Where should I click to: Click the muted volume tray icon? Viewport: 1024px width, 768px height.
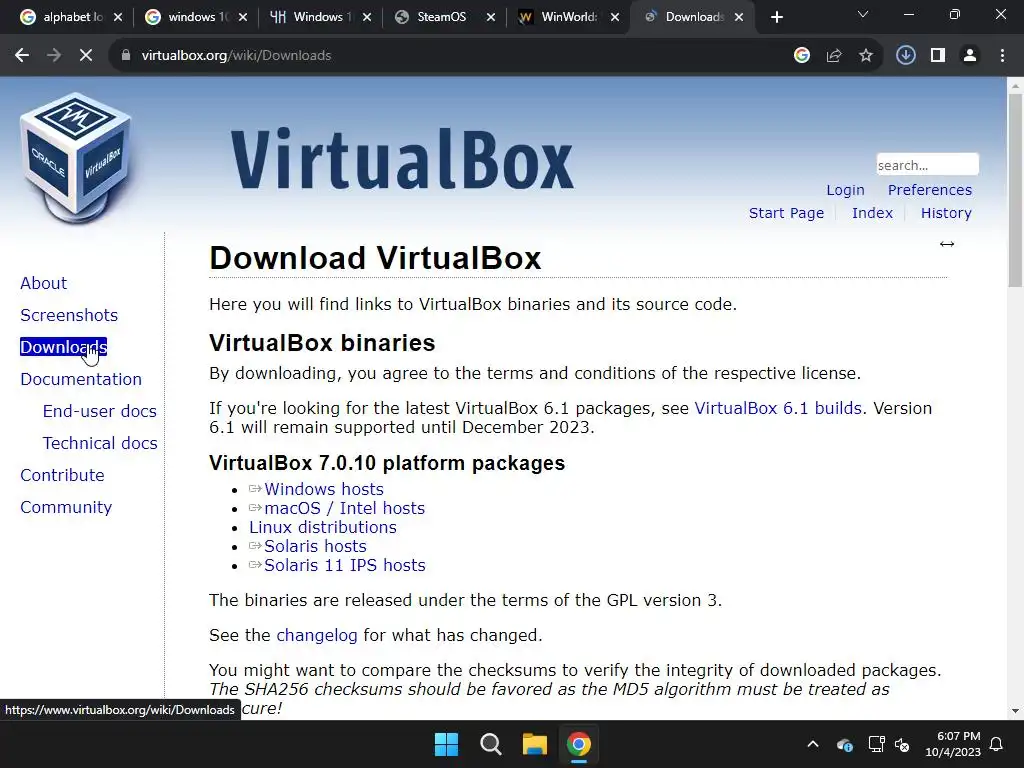pyautogui.click(x=902, y=744)
